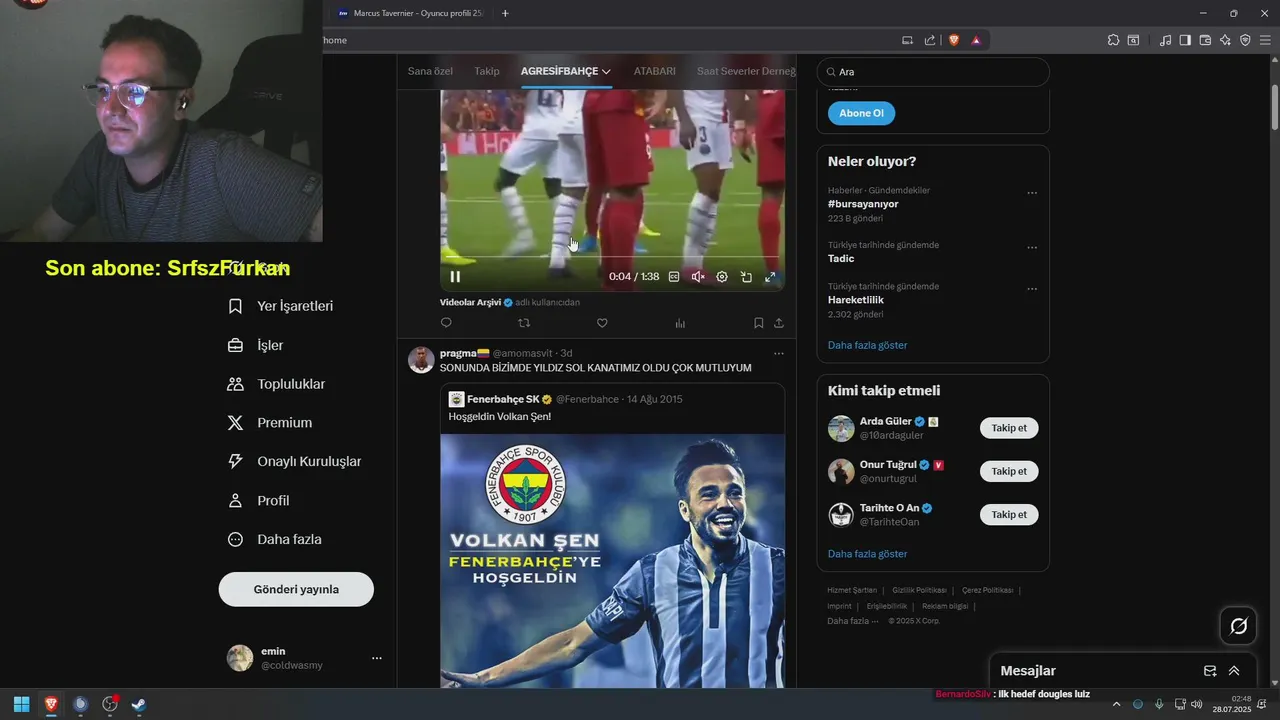Follow Arda Güler

click(x=1009, y=428)
